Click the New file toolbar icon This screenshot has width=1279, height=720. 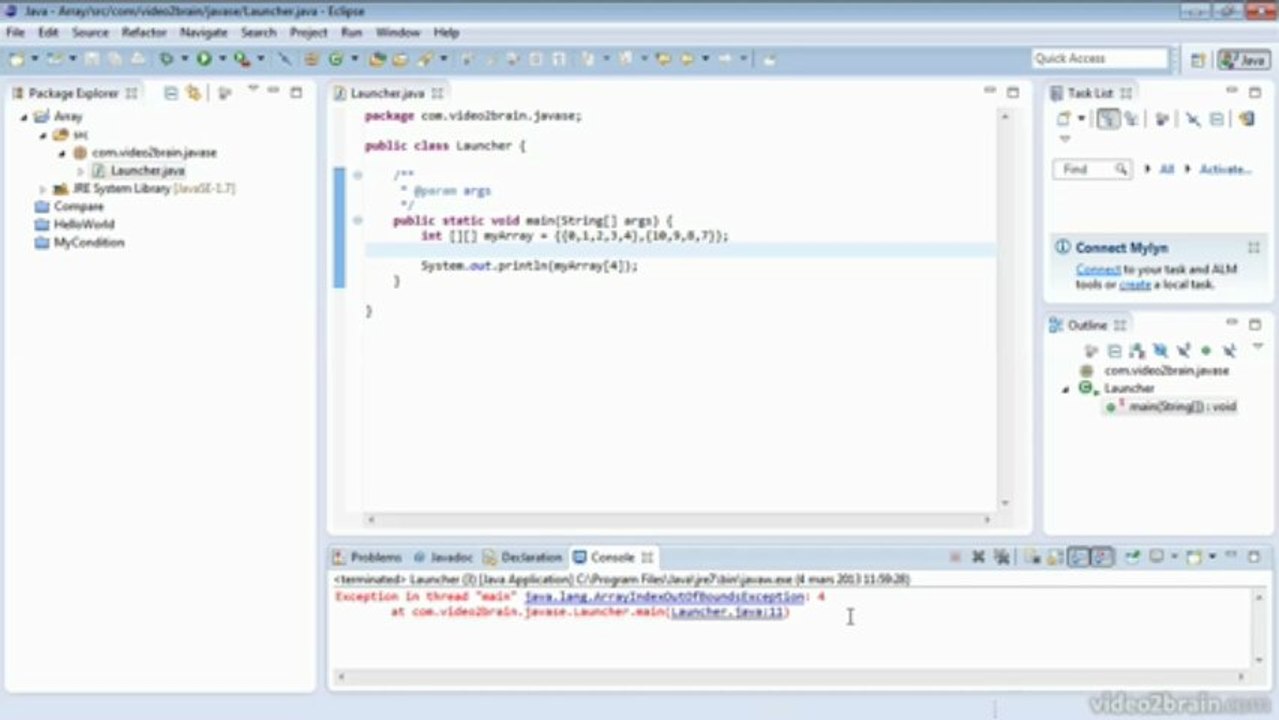click(16, 59)
